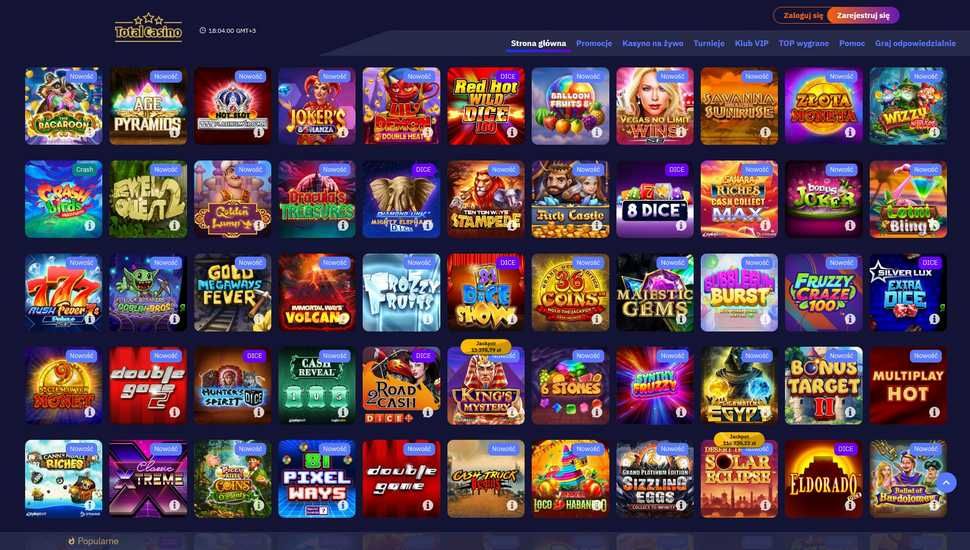
Task: Open info icon on Double Game 2 tile
Action: click(x=174, y=412)
